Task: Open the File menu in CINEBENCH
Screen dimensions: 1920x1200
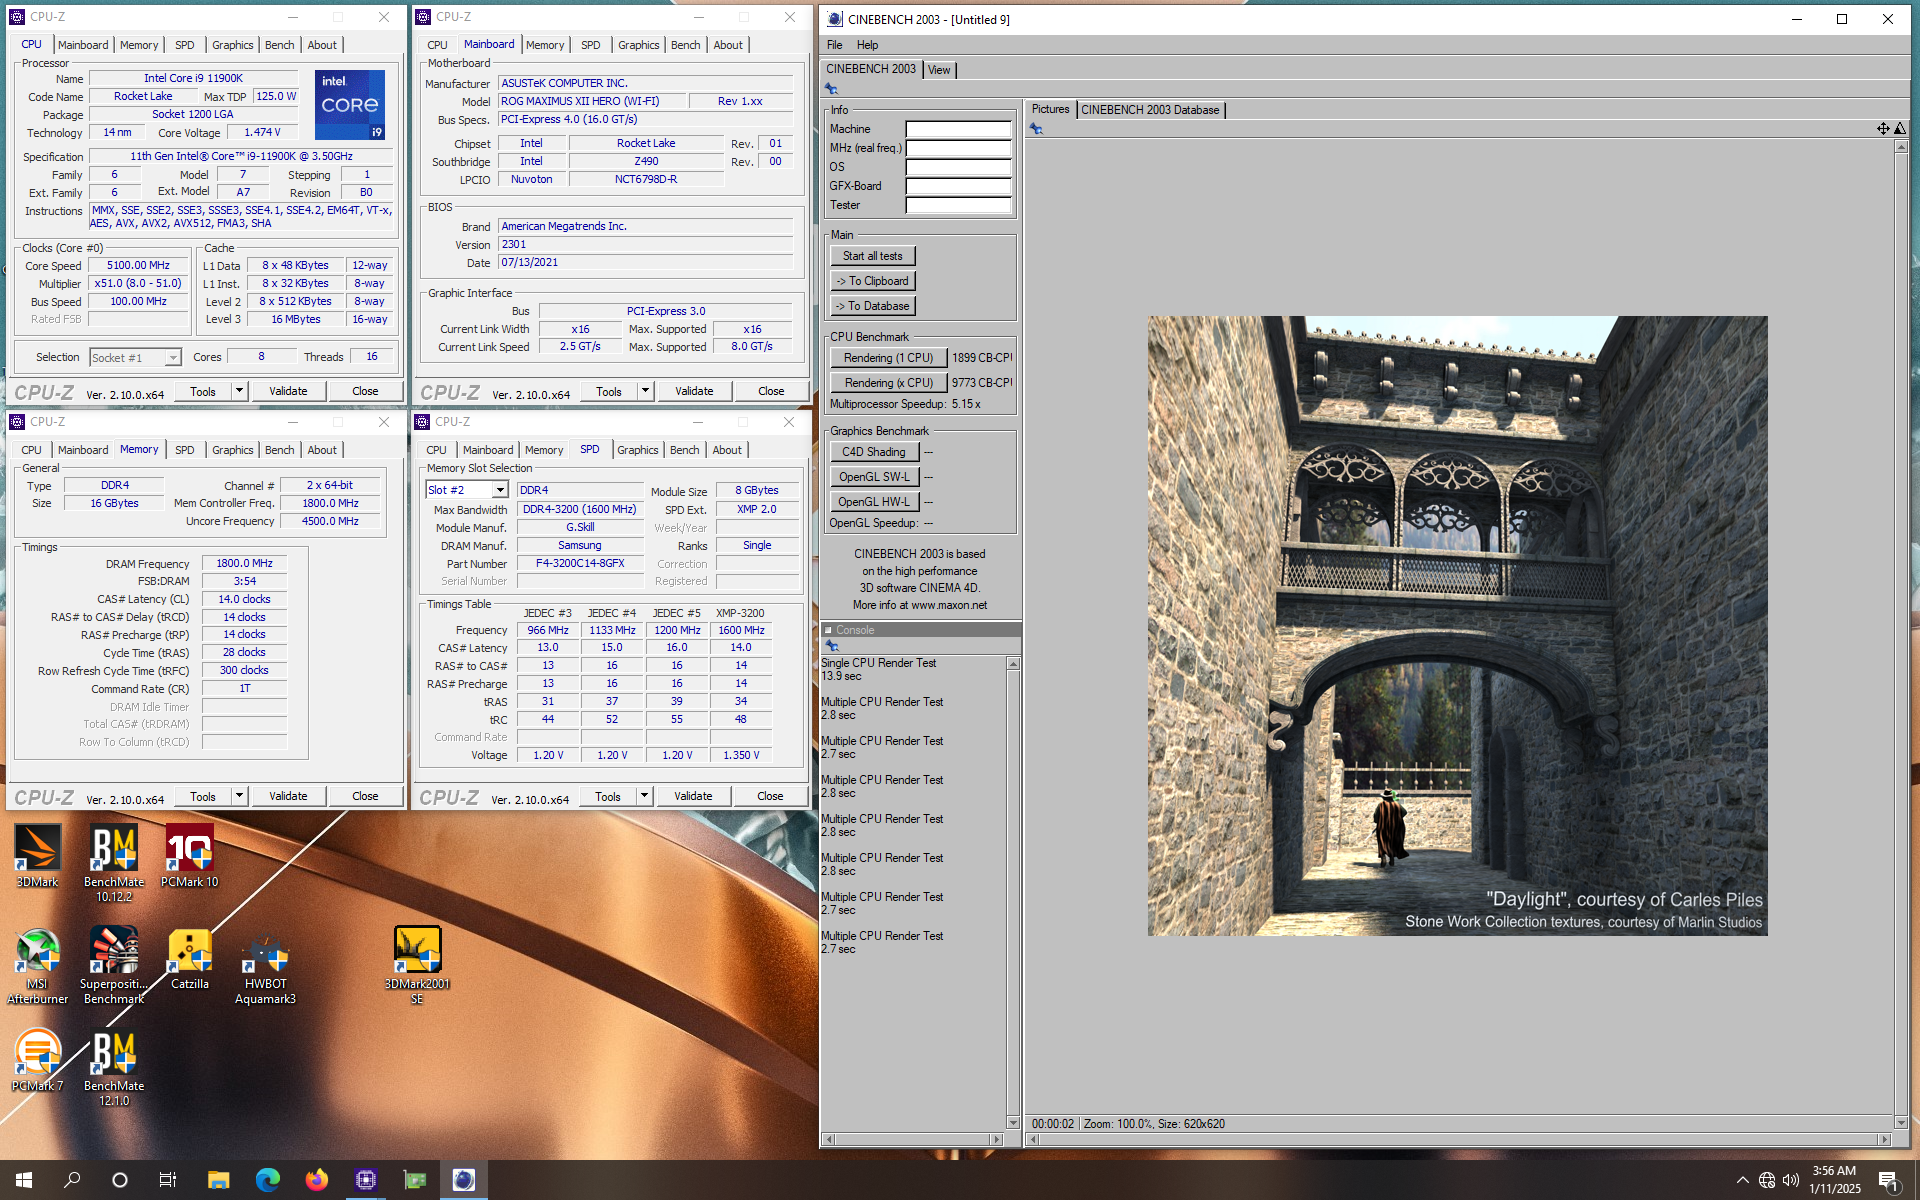Action: [835, 45]
